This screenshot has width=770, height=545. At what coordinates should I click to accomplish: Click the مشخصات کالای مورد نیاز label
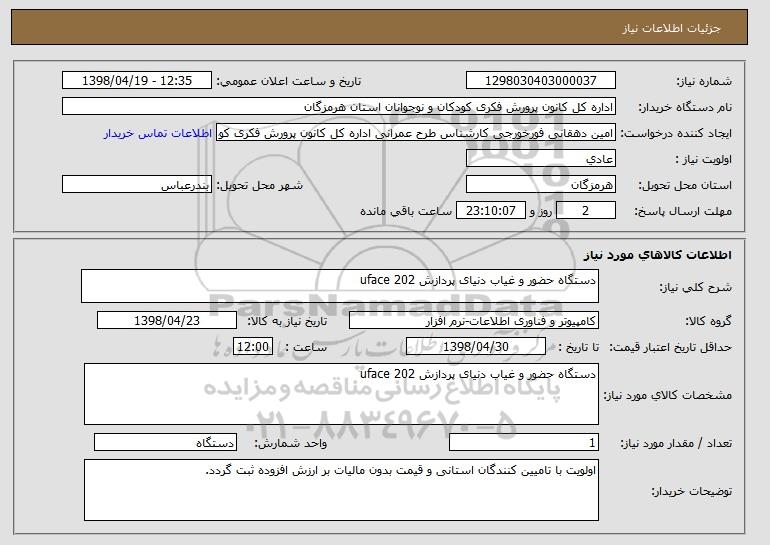pyautogui.click(x=668, y=395)
